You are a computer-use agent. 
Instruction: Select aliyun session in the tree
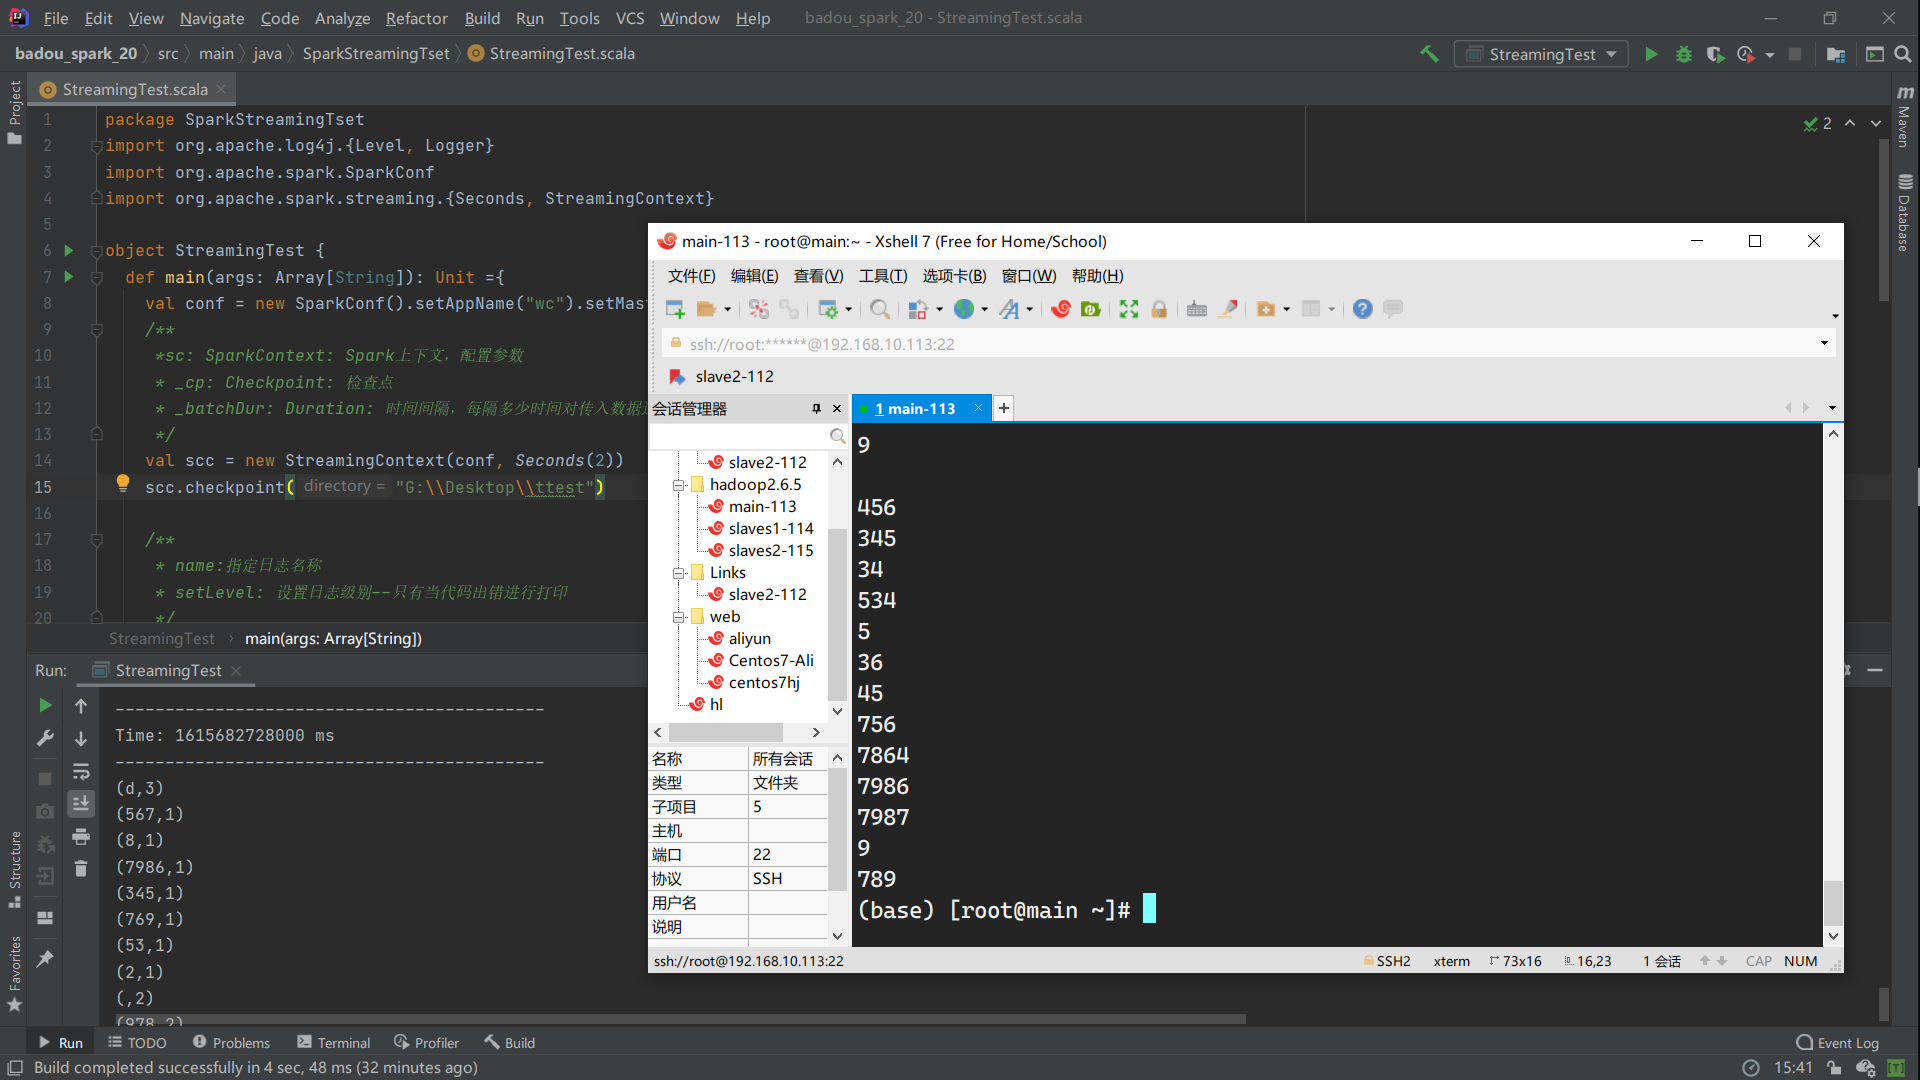coord(749,638)
